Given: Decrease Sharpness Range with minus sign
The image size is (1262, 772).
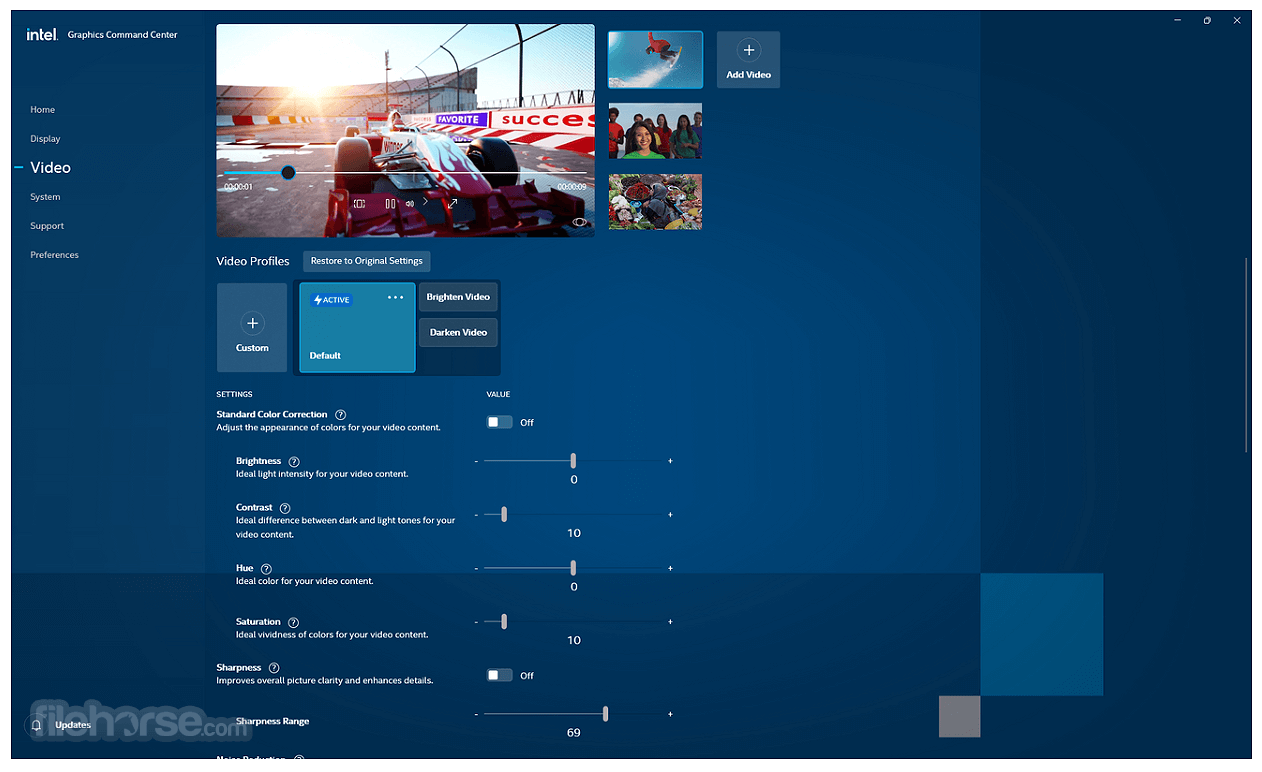Looking at the screenshot, I should click(x=476, y=715).
